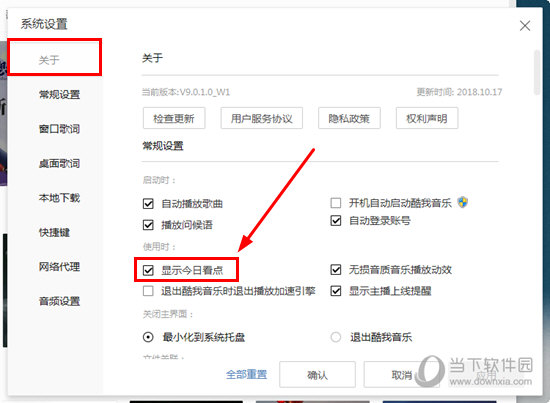550x403 pixels.
Task: Select 网络代理 in the sidebar
Action: (59, 267)
